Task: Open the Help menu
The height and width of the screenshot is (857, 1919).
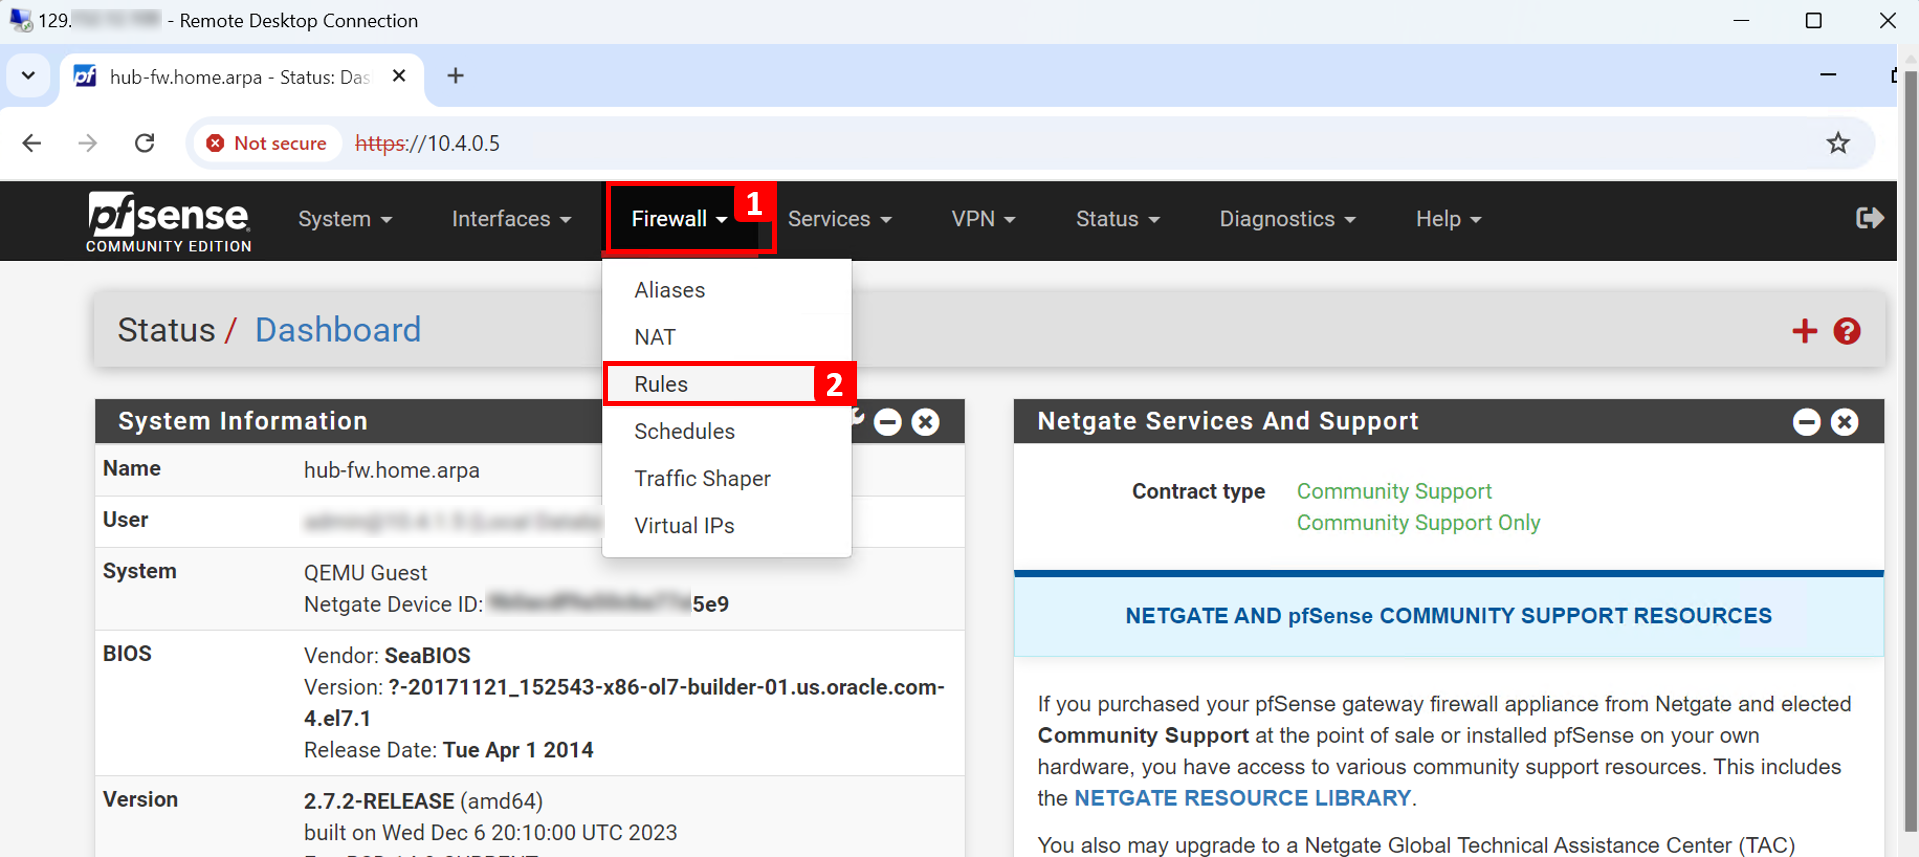Action: pos(1448,219)
